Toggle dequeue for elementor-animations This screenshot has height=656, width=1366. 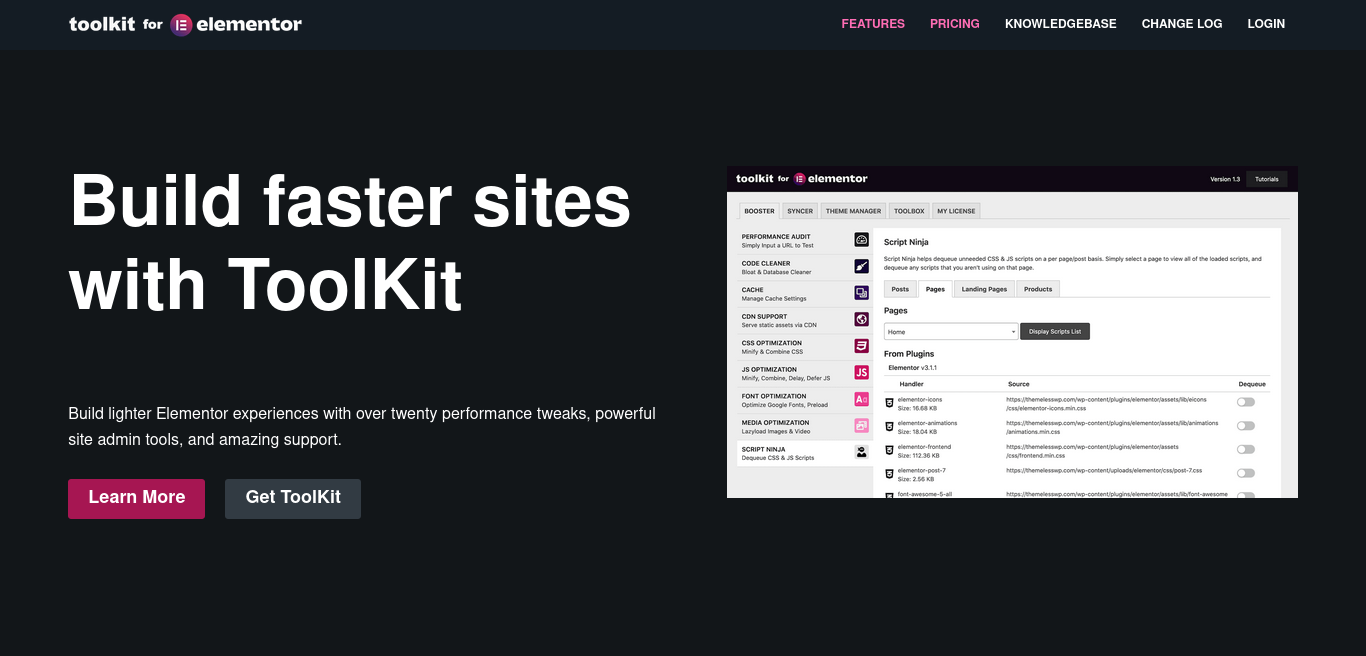click(x=1245, y=426)
